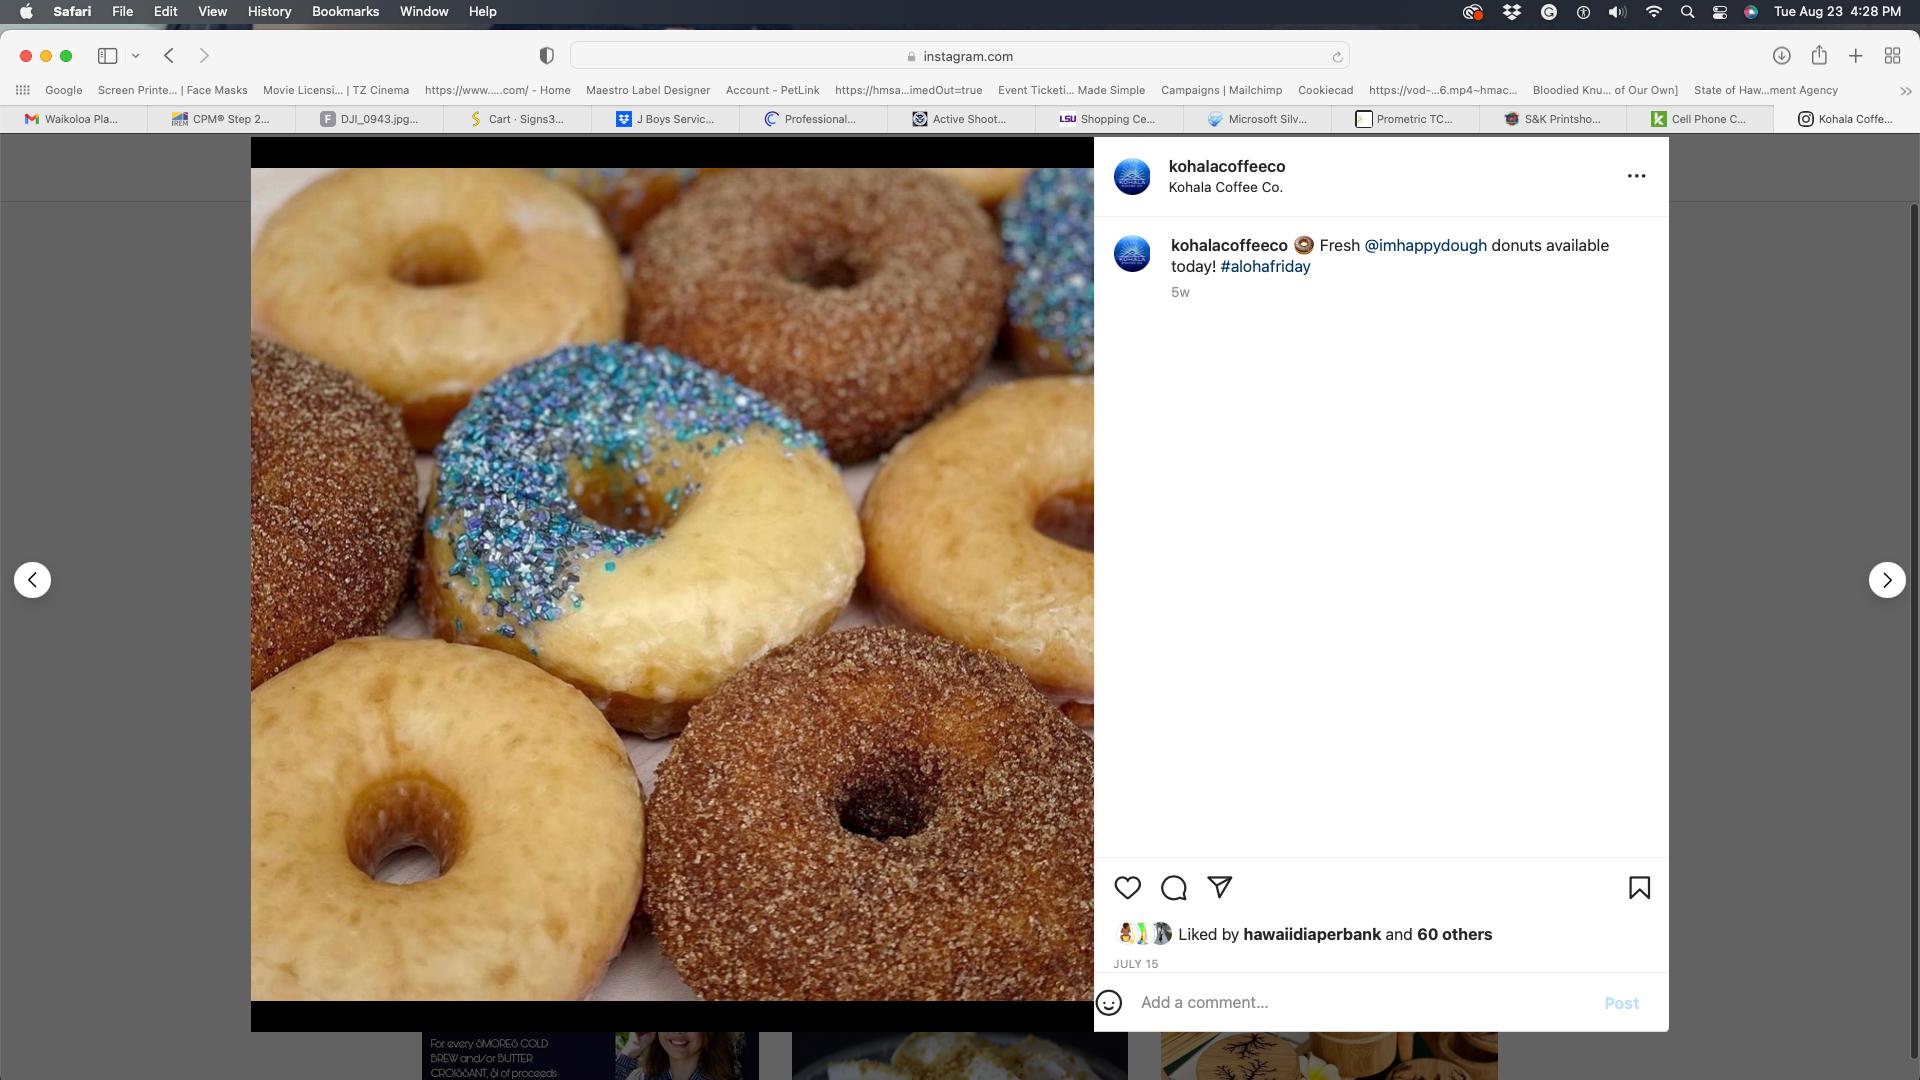
Task: Go to the next post arrow
Action: (x=1886, y=580)
